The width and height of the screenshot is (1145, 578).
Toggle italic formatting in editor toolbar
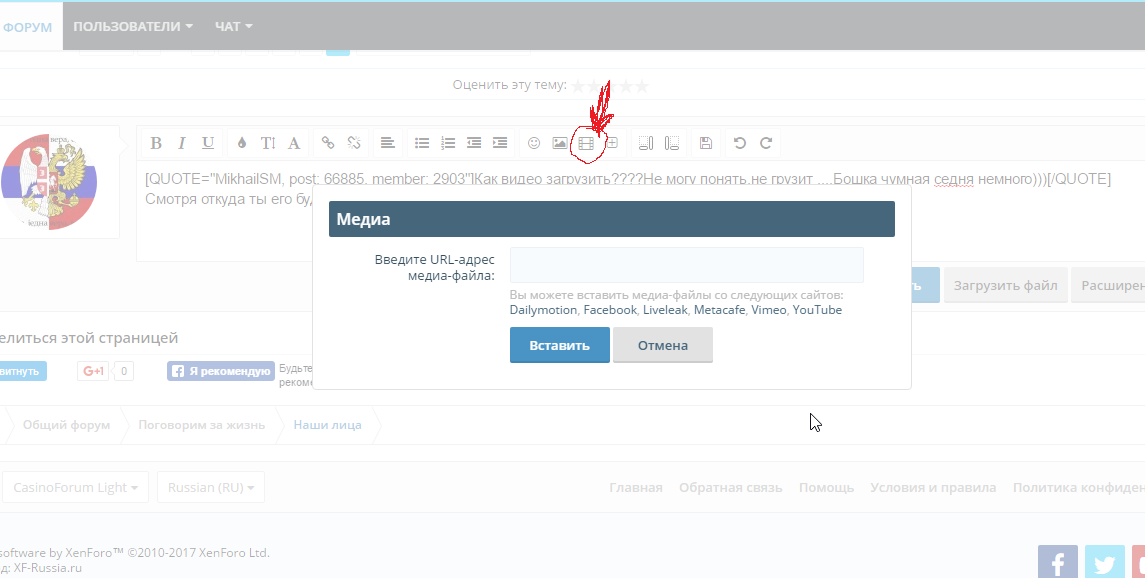182,143
